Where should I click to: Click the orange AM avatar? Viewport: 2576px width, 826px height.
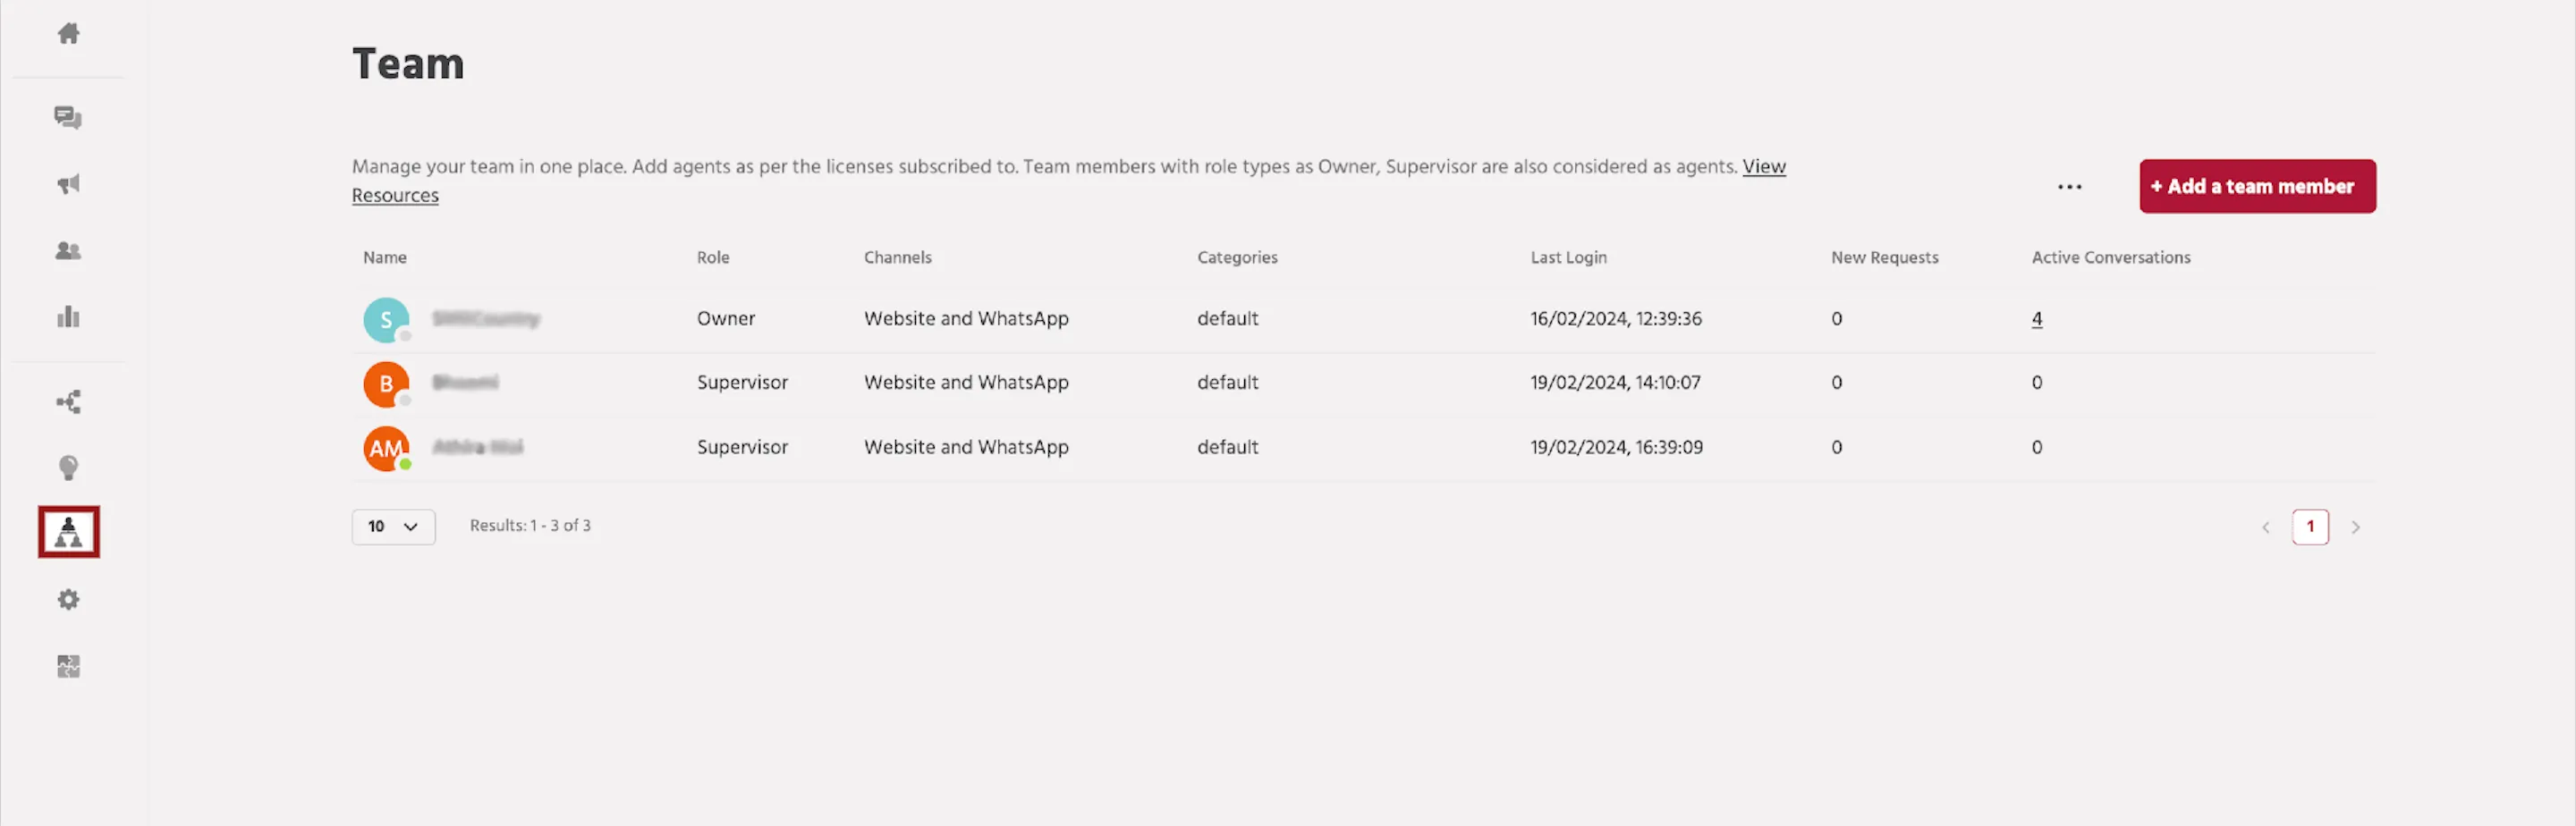[x=386, y=448]
